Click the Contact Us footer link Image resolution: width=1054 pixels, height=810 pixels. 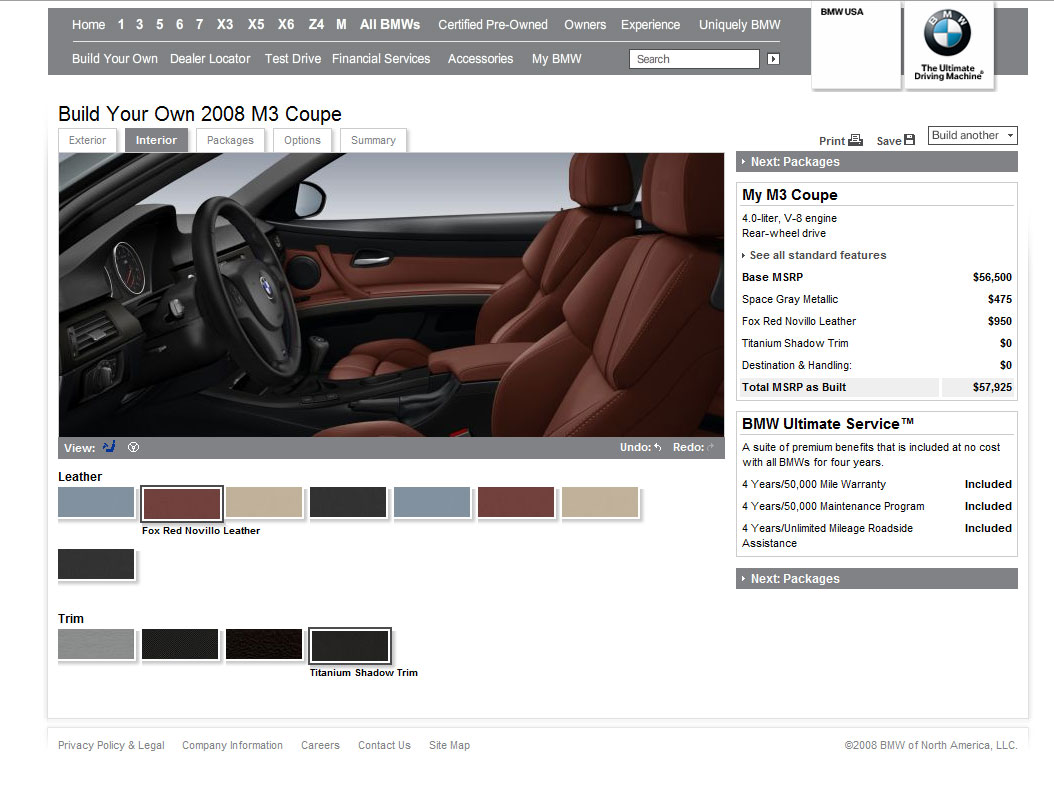(x=384, y=745)
